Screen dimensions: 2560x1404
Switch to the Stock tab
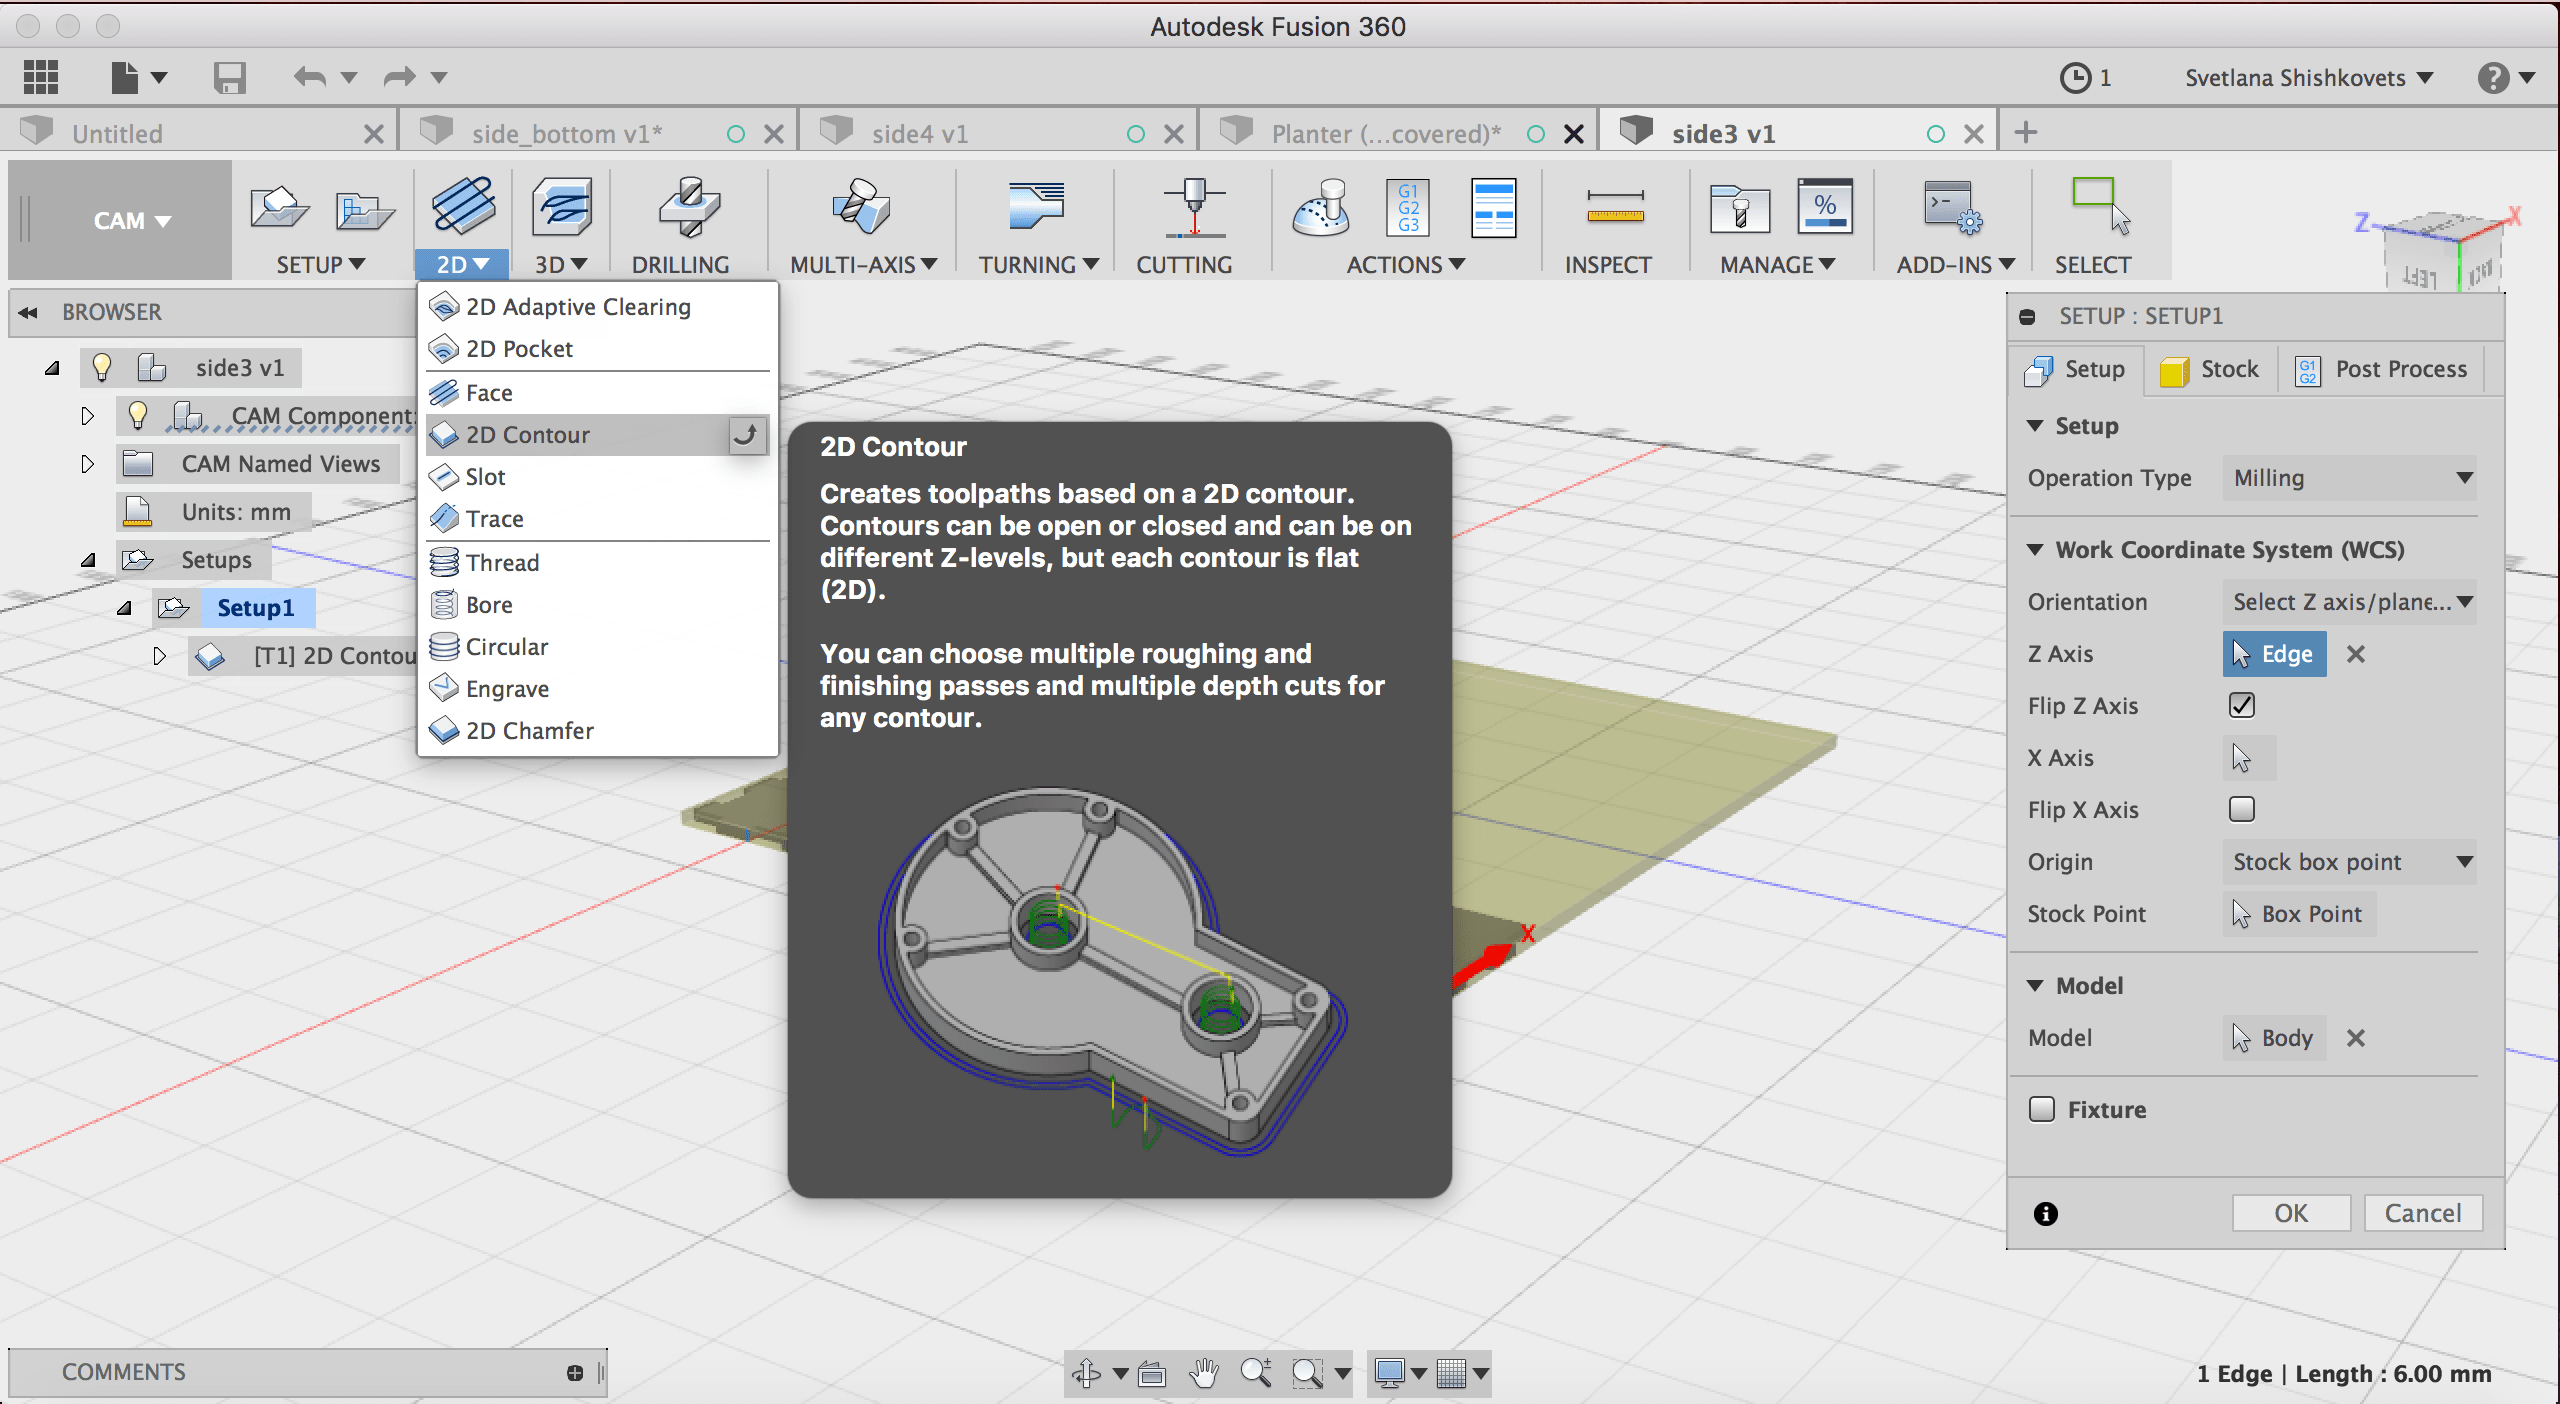pyautogui.click(x=2210, y=369)
